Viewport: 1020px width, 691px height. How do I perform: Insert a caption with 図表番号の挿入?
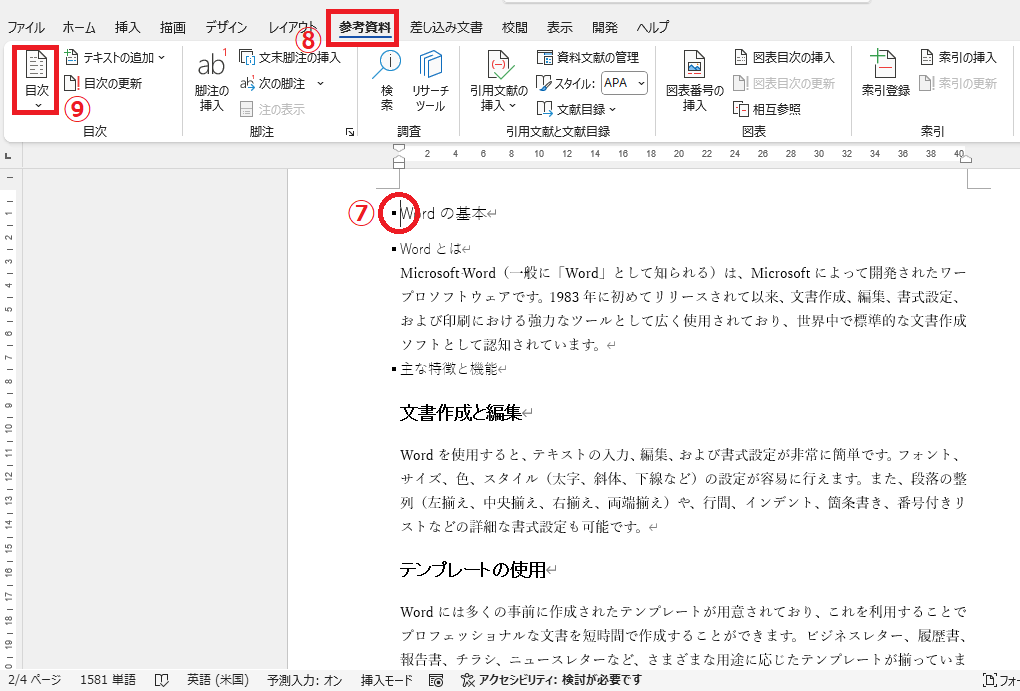click(695, 79)
